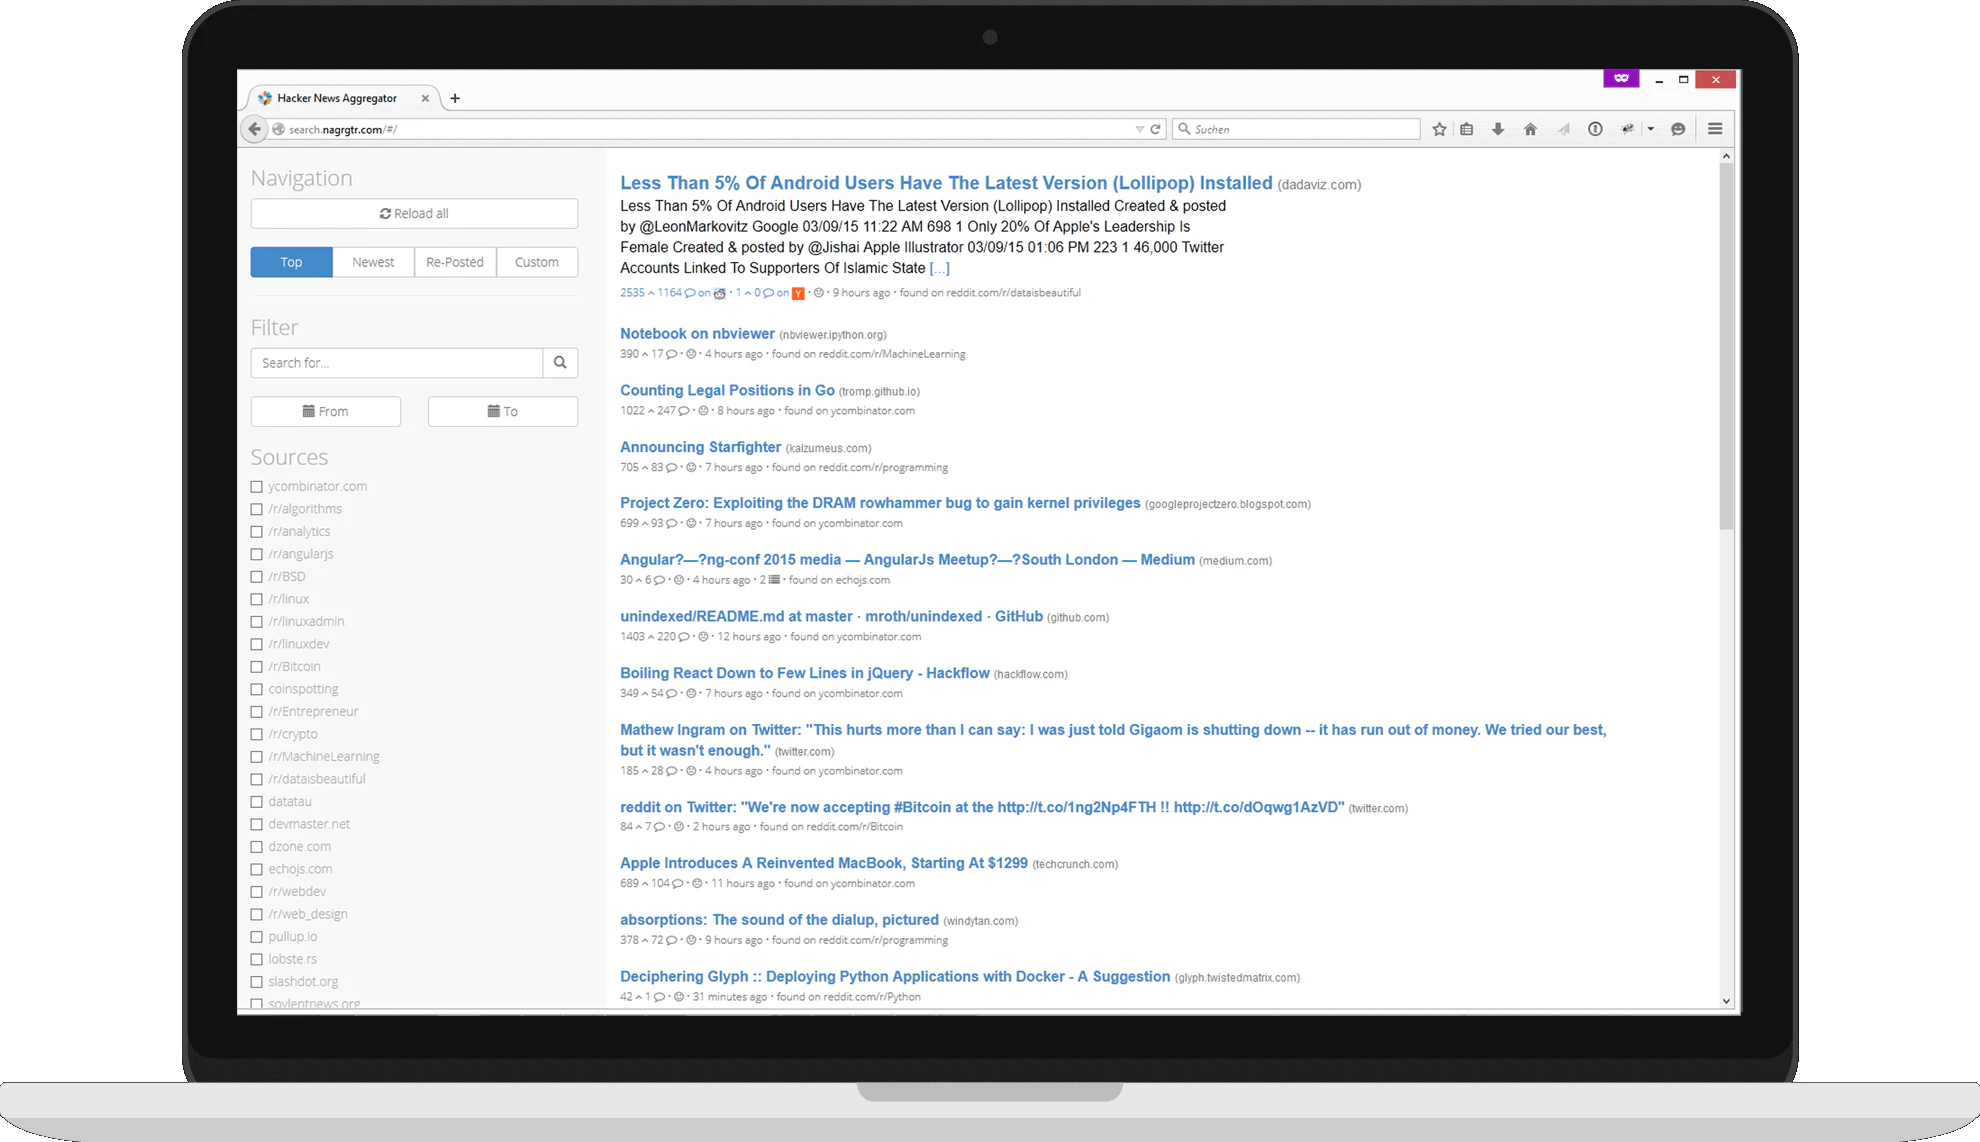Check the /r/linux source
The width and height of the screenshot is (1980, 1142).
[257, 600]
